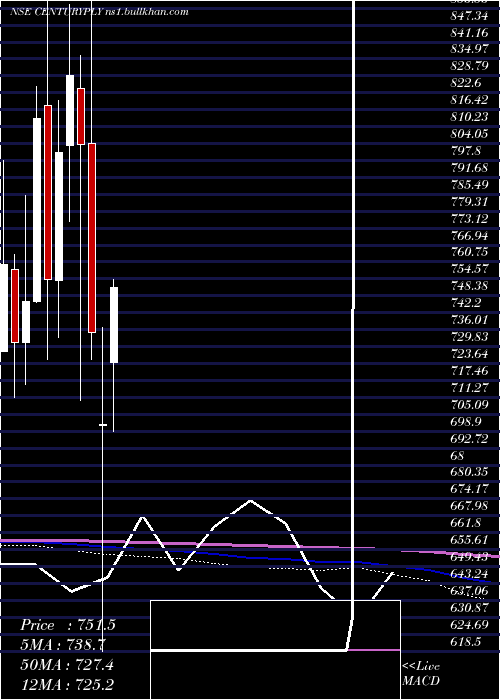Click the 655.61 price axis label

click(469, 539)
